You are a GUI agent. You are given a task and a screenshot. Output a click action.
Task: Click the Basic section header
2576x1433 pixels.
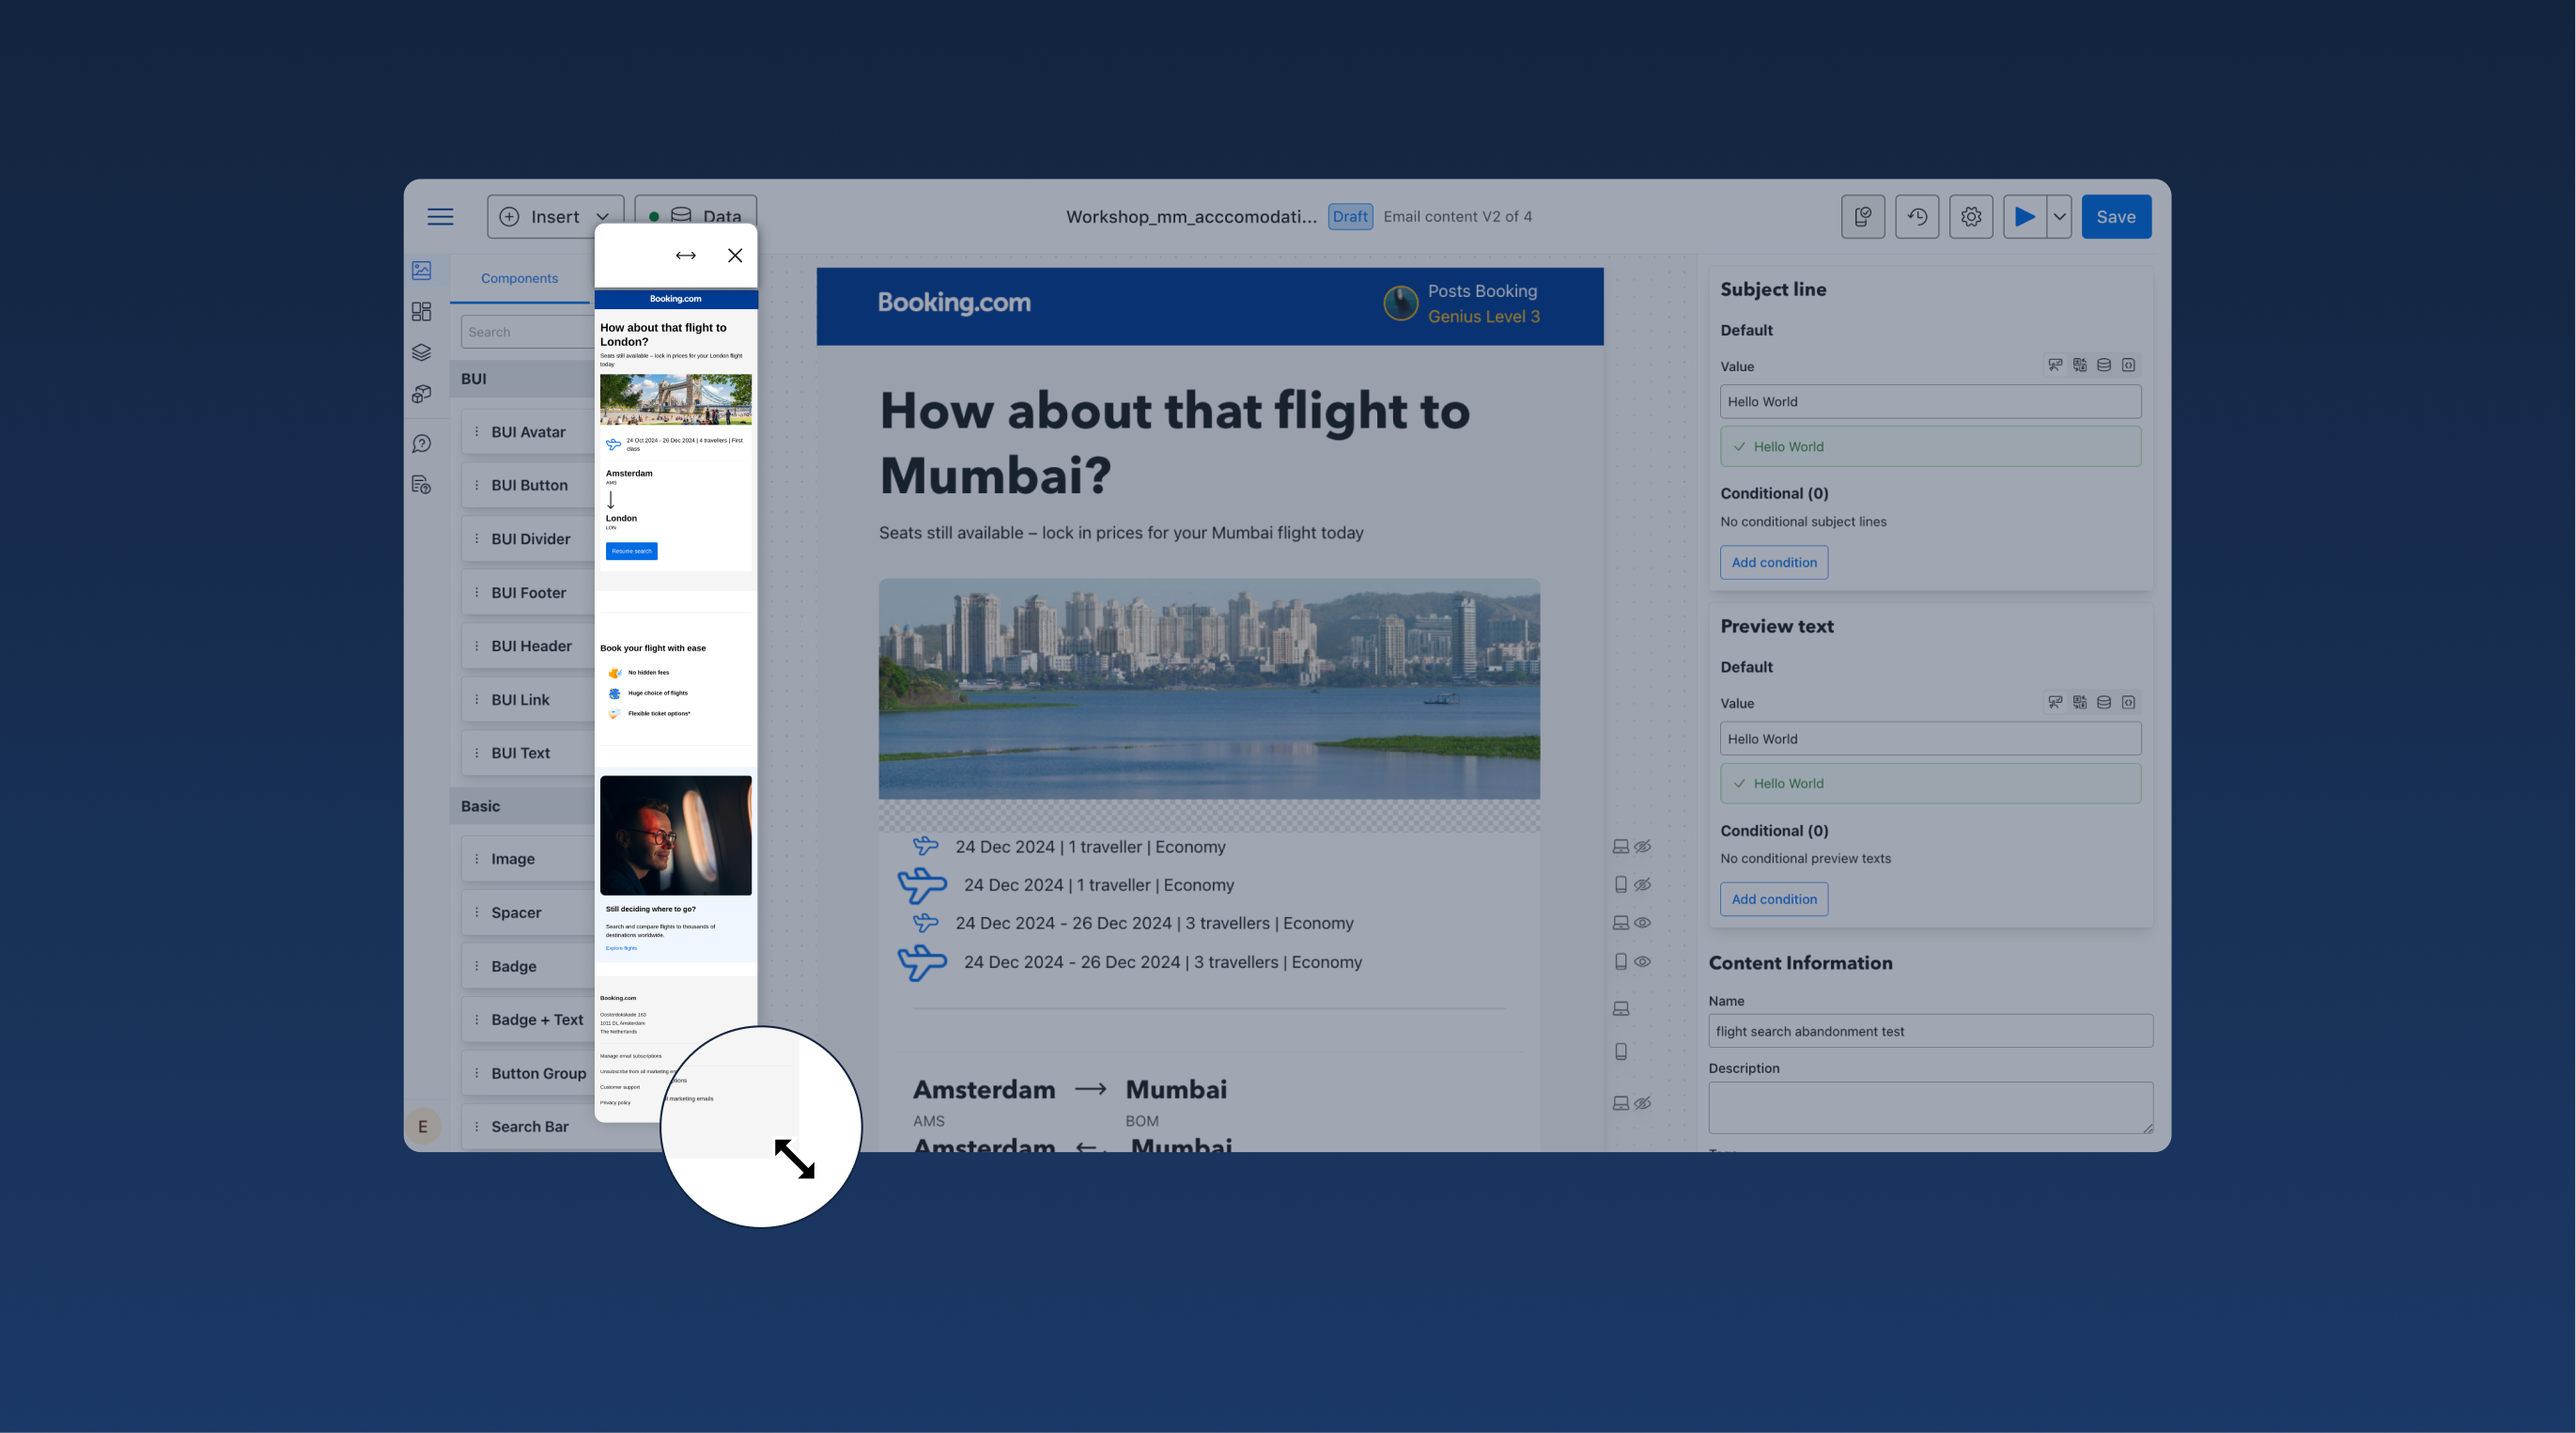tap(522, 806)
